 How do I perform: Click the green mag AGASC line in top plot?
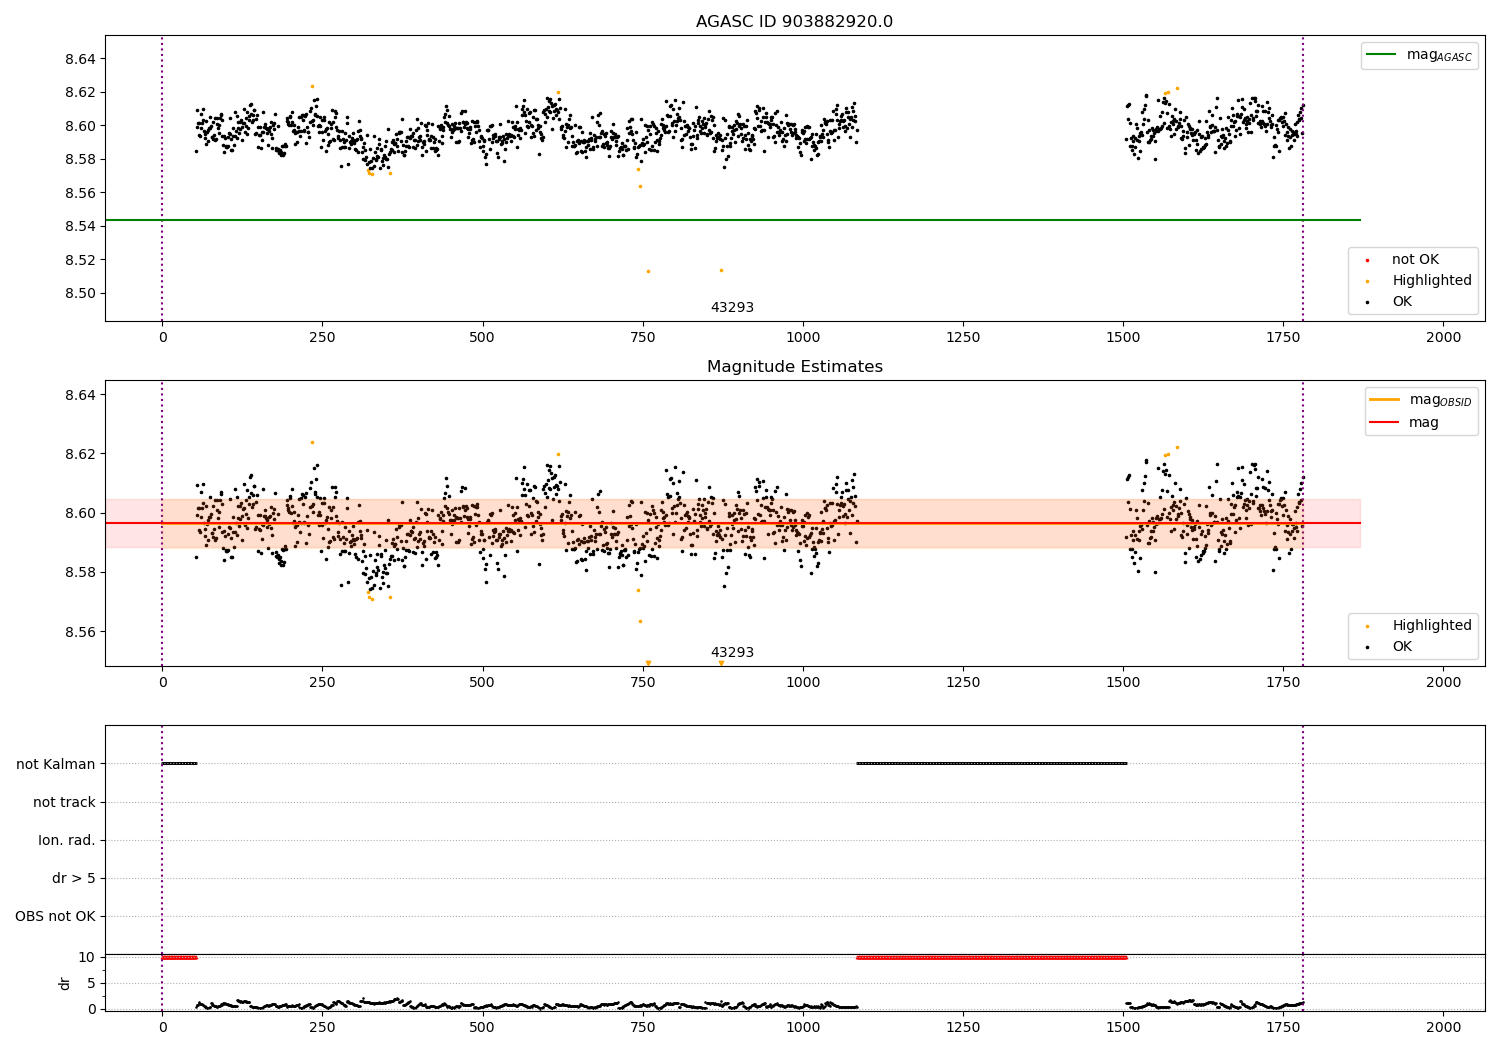pyautogui.click(x=732, y=220)
